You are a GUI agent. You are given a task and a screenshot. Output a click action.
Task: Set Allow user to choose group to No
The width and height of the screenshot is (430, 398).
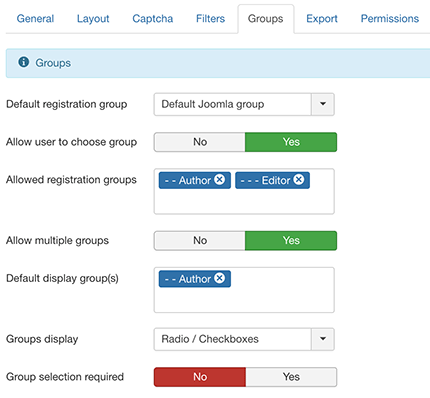pyautogui.click(x=200, y=142)
